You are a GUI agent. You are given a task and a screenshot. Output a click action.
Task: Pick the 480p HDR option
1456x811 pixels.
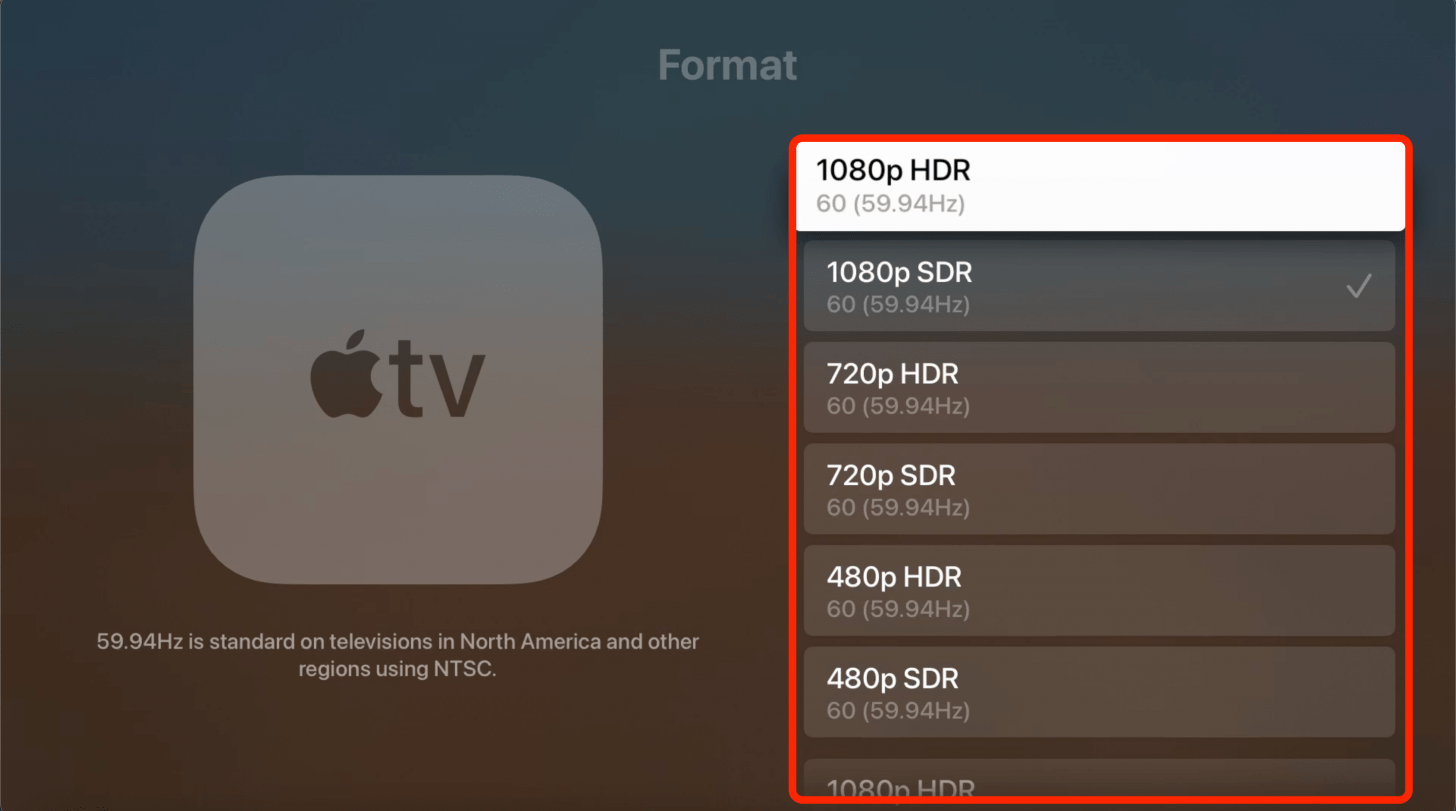(1099, 590)
